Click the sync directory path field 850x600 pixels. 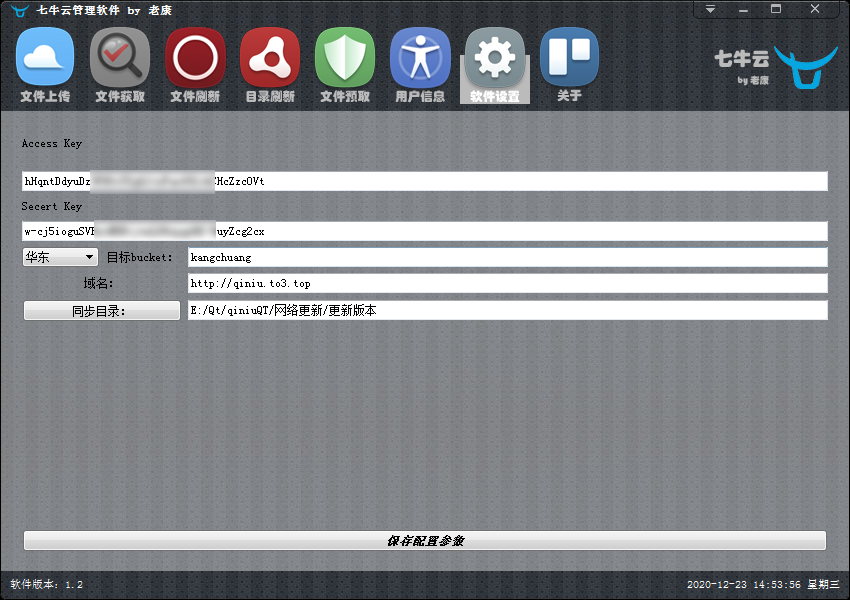(x=507, y=310)
